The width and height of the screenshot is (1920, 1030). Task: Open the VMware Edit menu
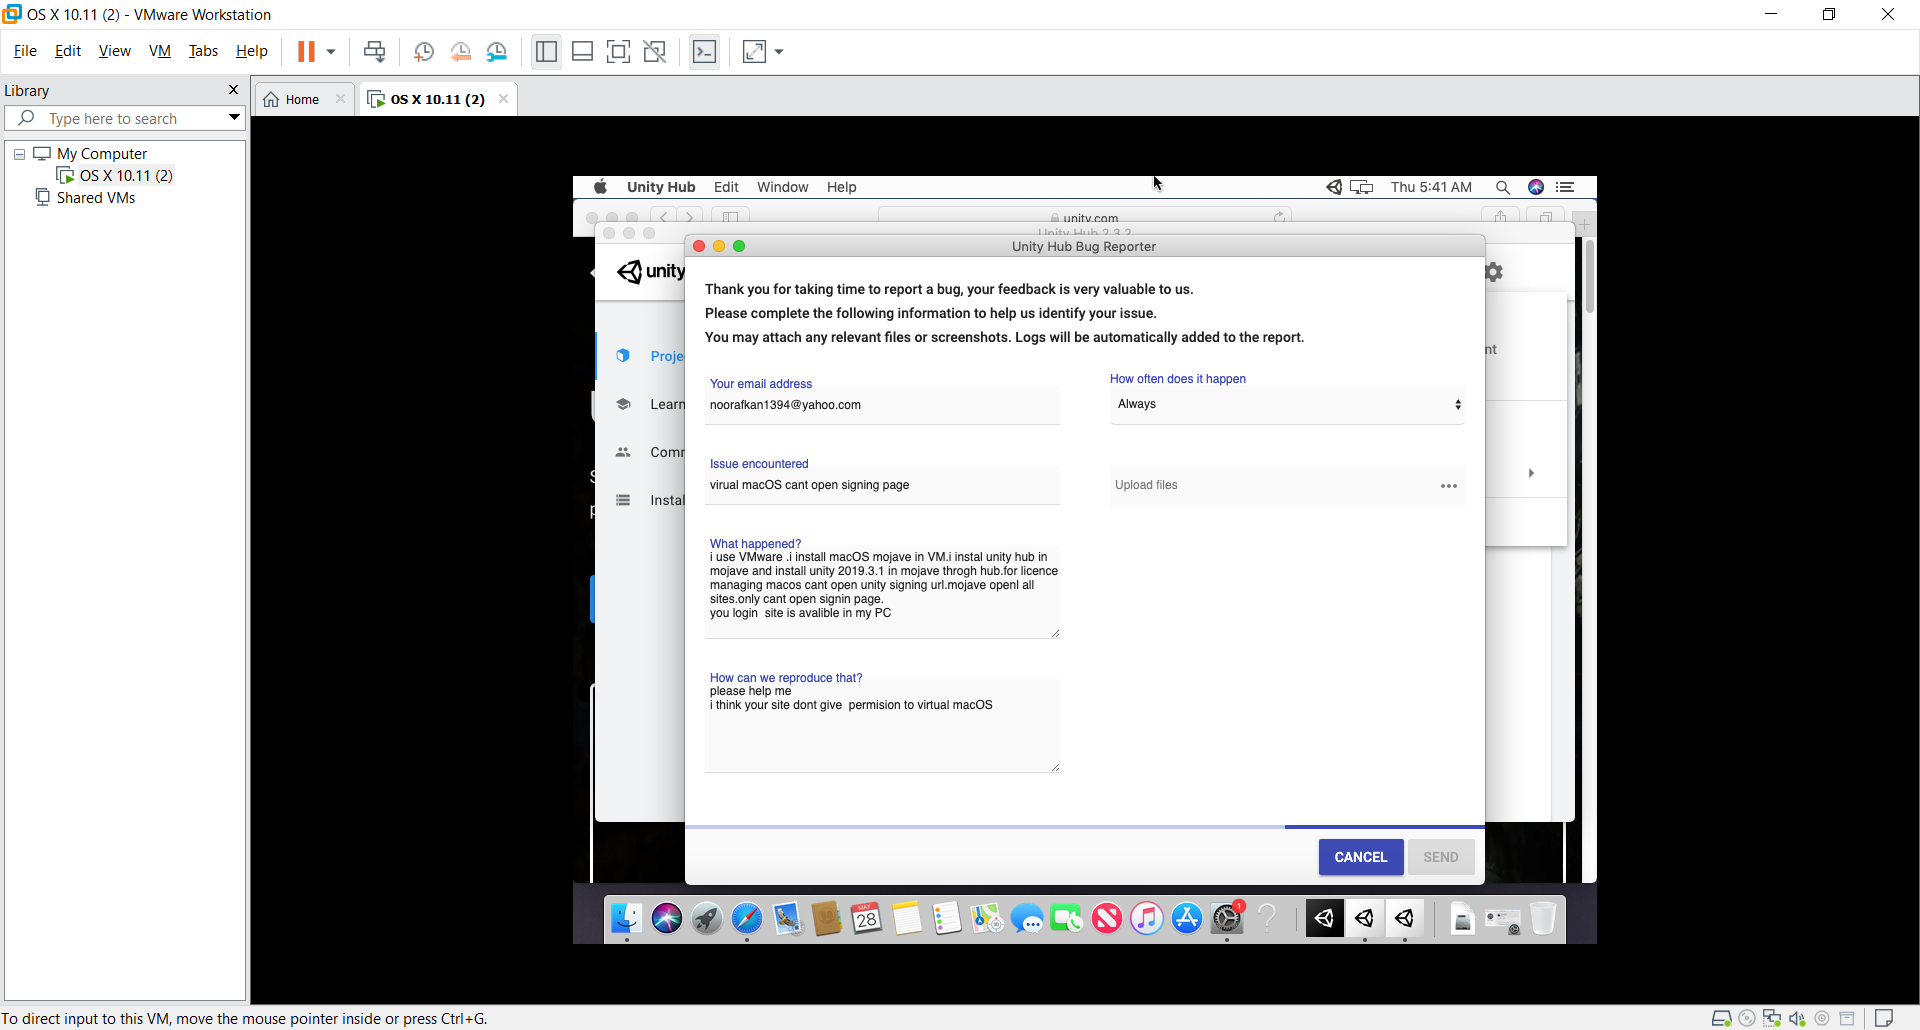coord(68,51)
